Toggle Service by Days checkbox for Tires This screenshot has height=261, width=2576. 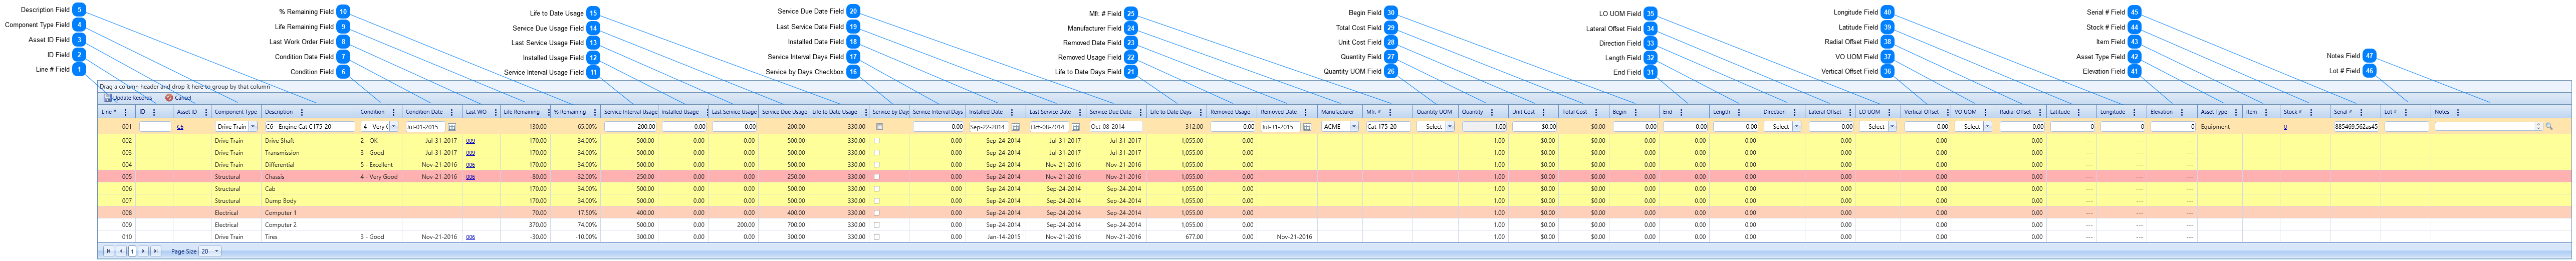pos(877,237)
